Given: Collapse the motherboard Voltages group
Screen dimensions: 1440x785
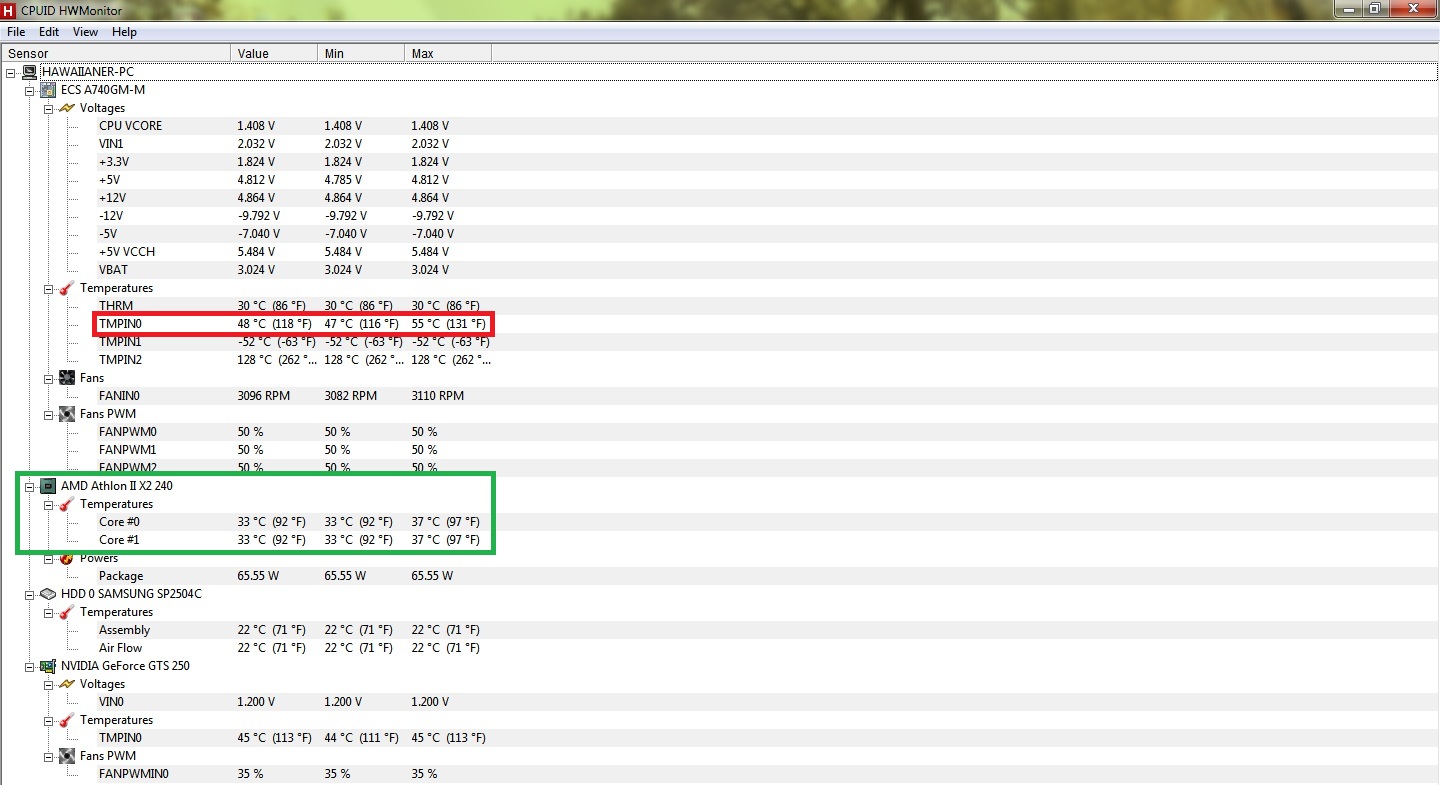Looking at the screenshot, I should click(x=48, y=108).
